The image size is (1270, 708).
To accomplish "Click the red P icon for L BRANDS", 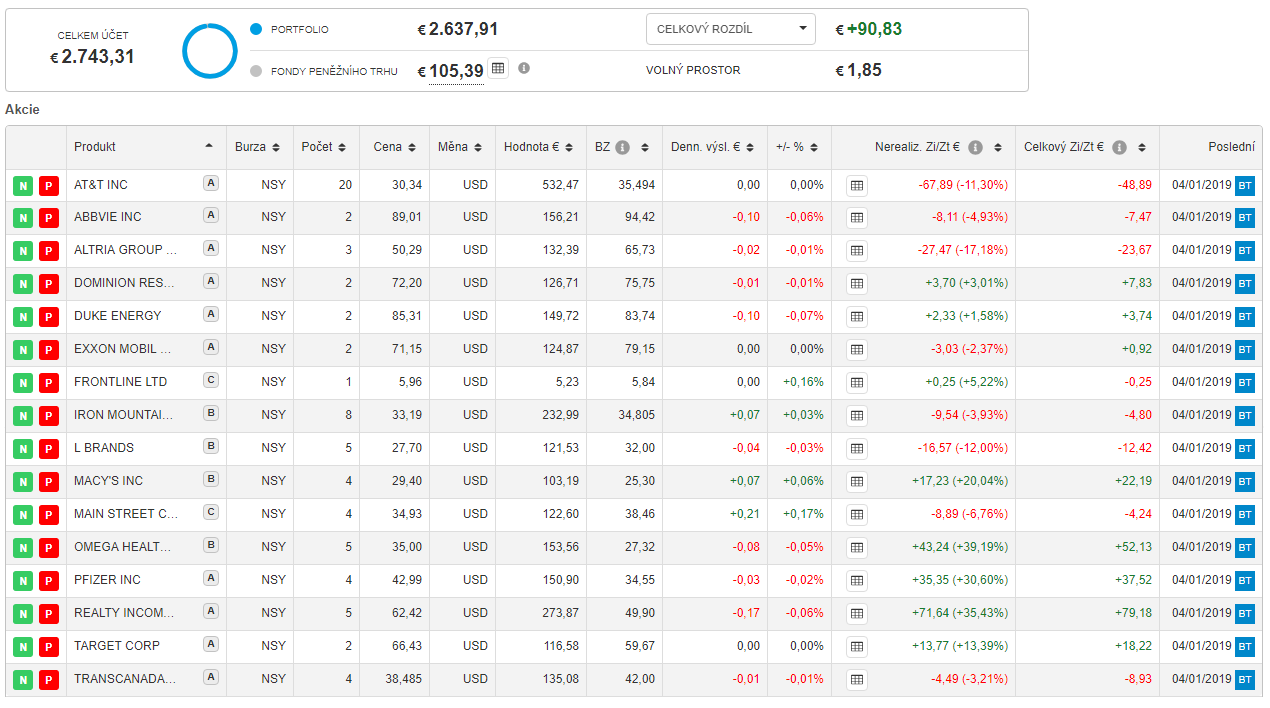I will 49,450.
